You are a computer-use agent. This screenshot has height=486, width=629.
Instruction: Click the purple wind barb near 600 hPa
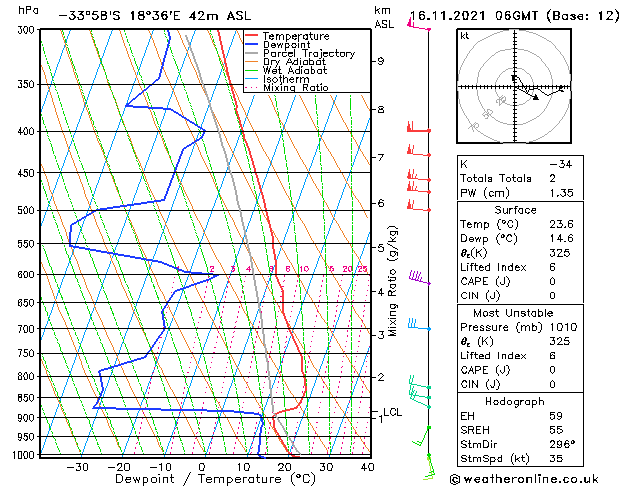419,278
